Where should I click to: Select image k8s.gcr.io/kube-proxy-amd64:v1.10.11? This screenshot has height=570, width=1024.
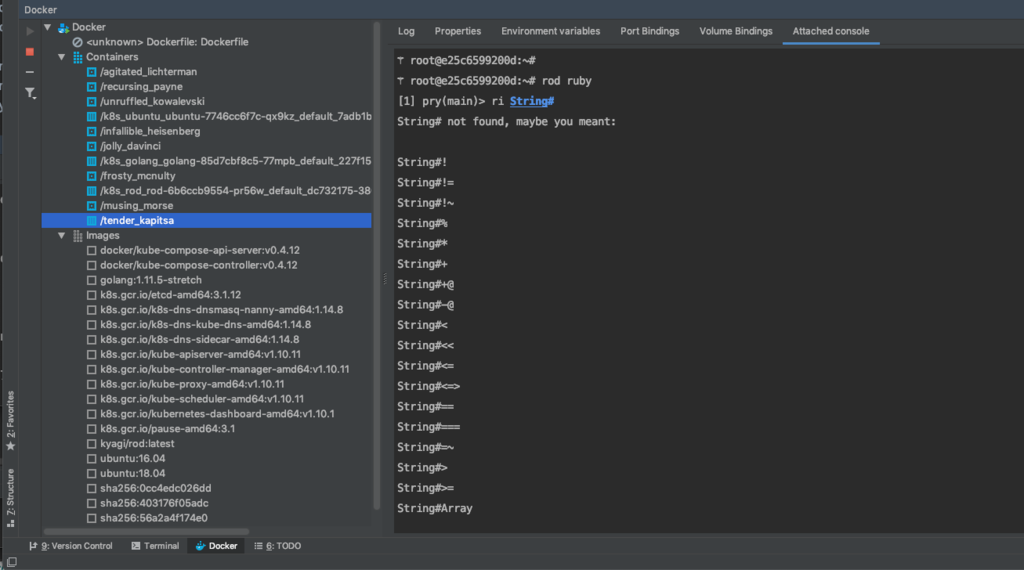tap(192, 385)
